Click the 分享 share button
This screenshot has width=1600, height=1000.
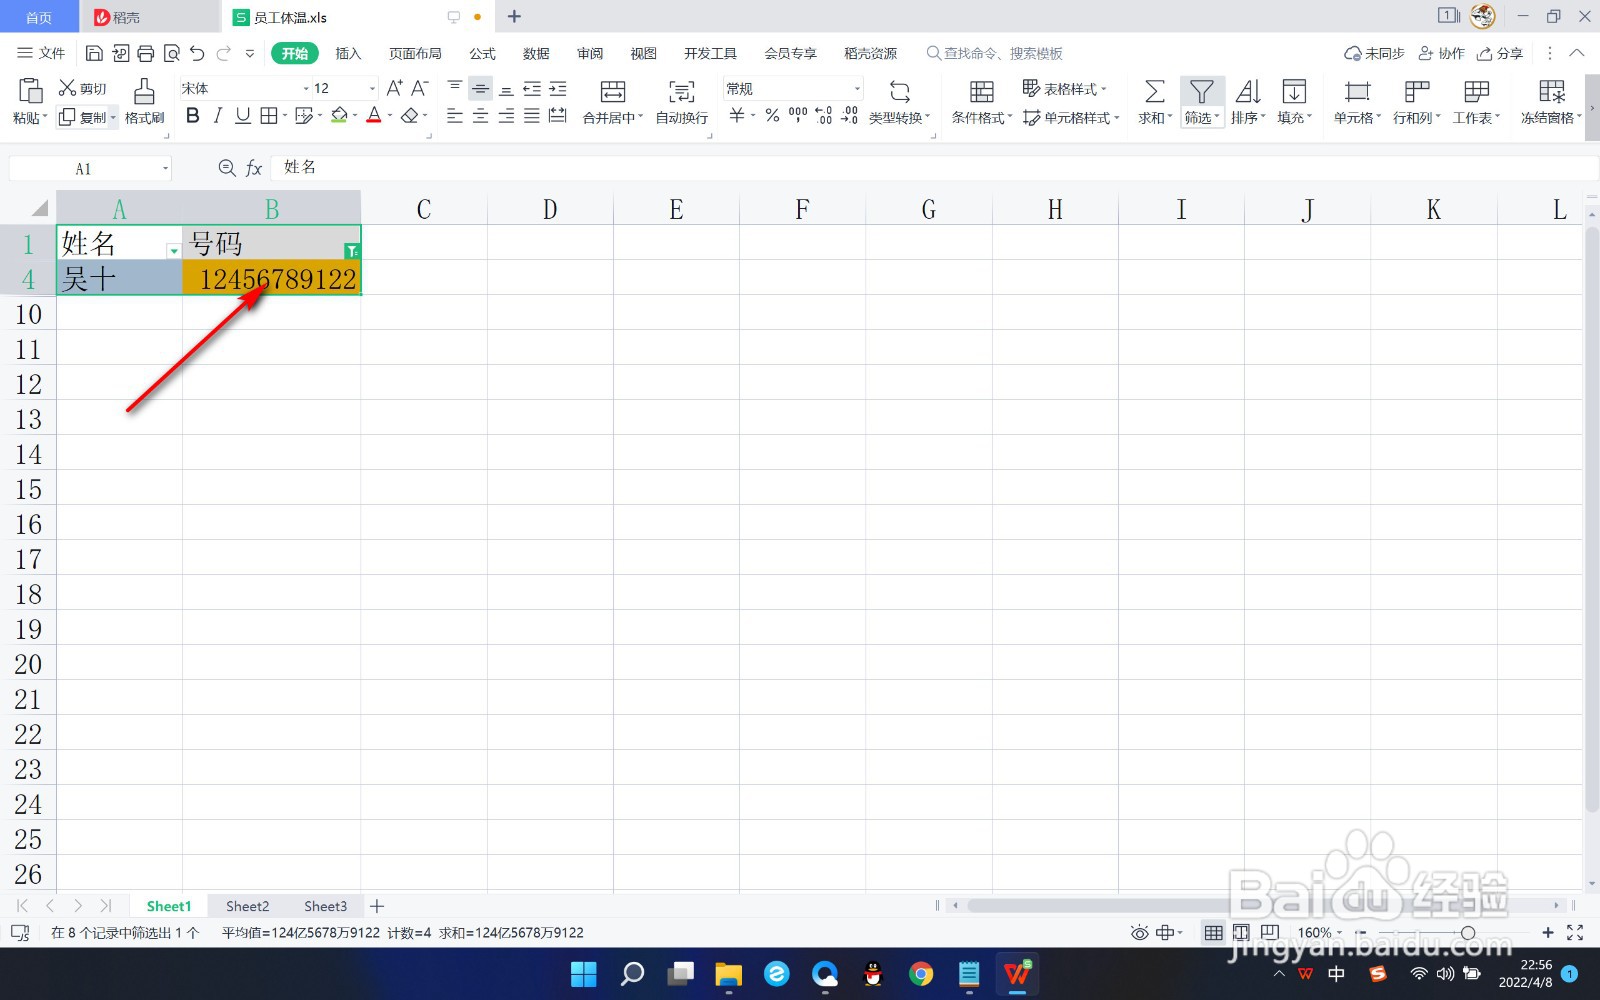(1500, 53)
